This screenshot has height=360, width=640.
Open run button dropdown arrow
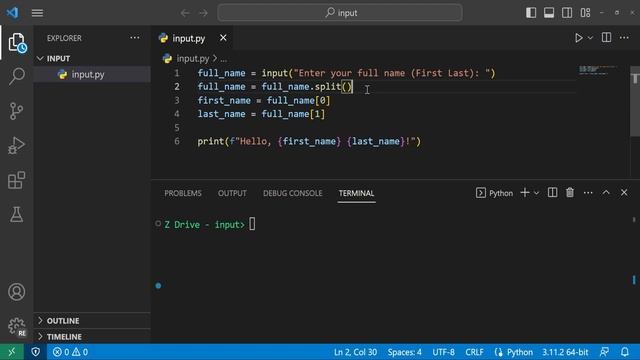pyautogui.click(x=590, y=38)
